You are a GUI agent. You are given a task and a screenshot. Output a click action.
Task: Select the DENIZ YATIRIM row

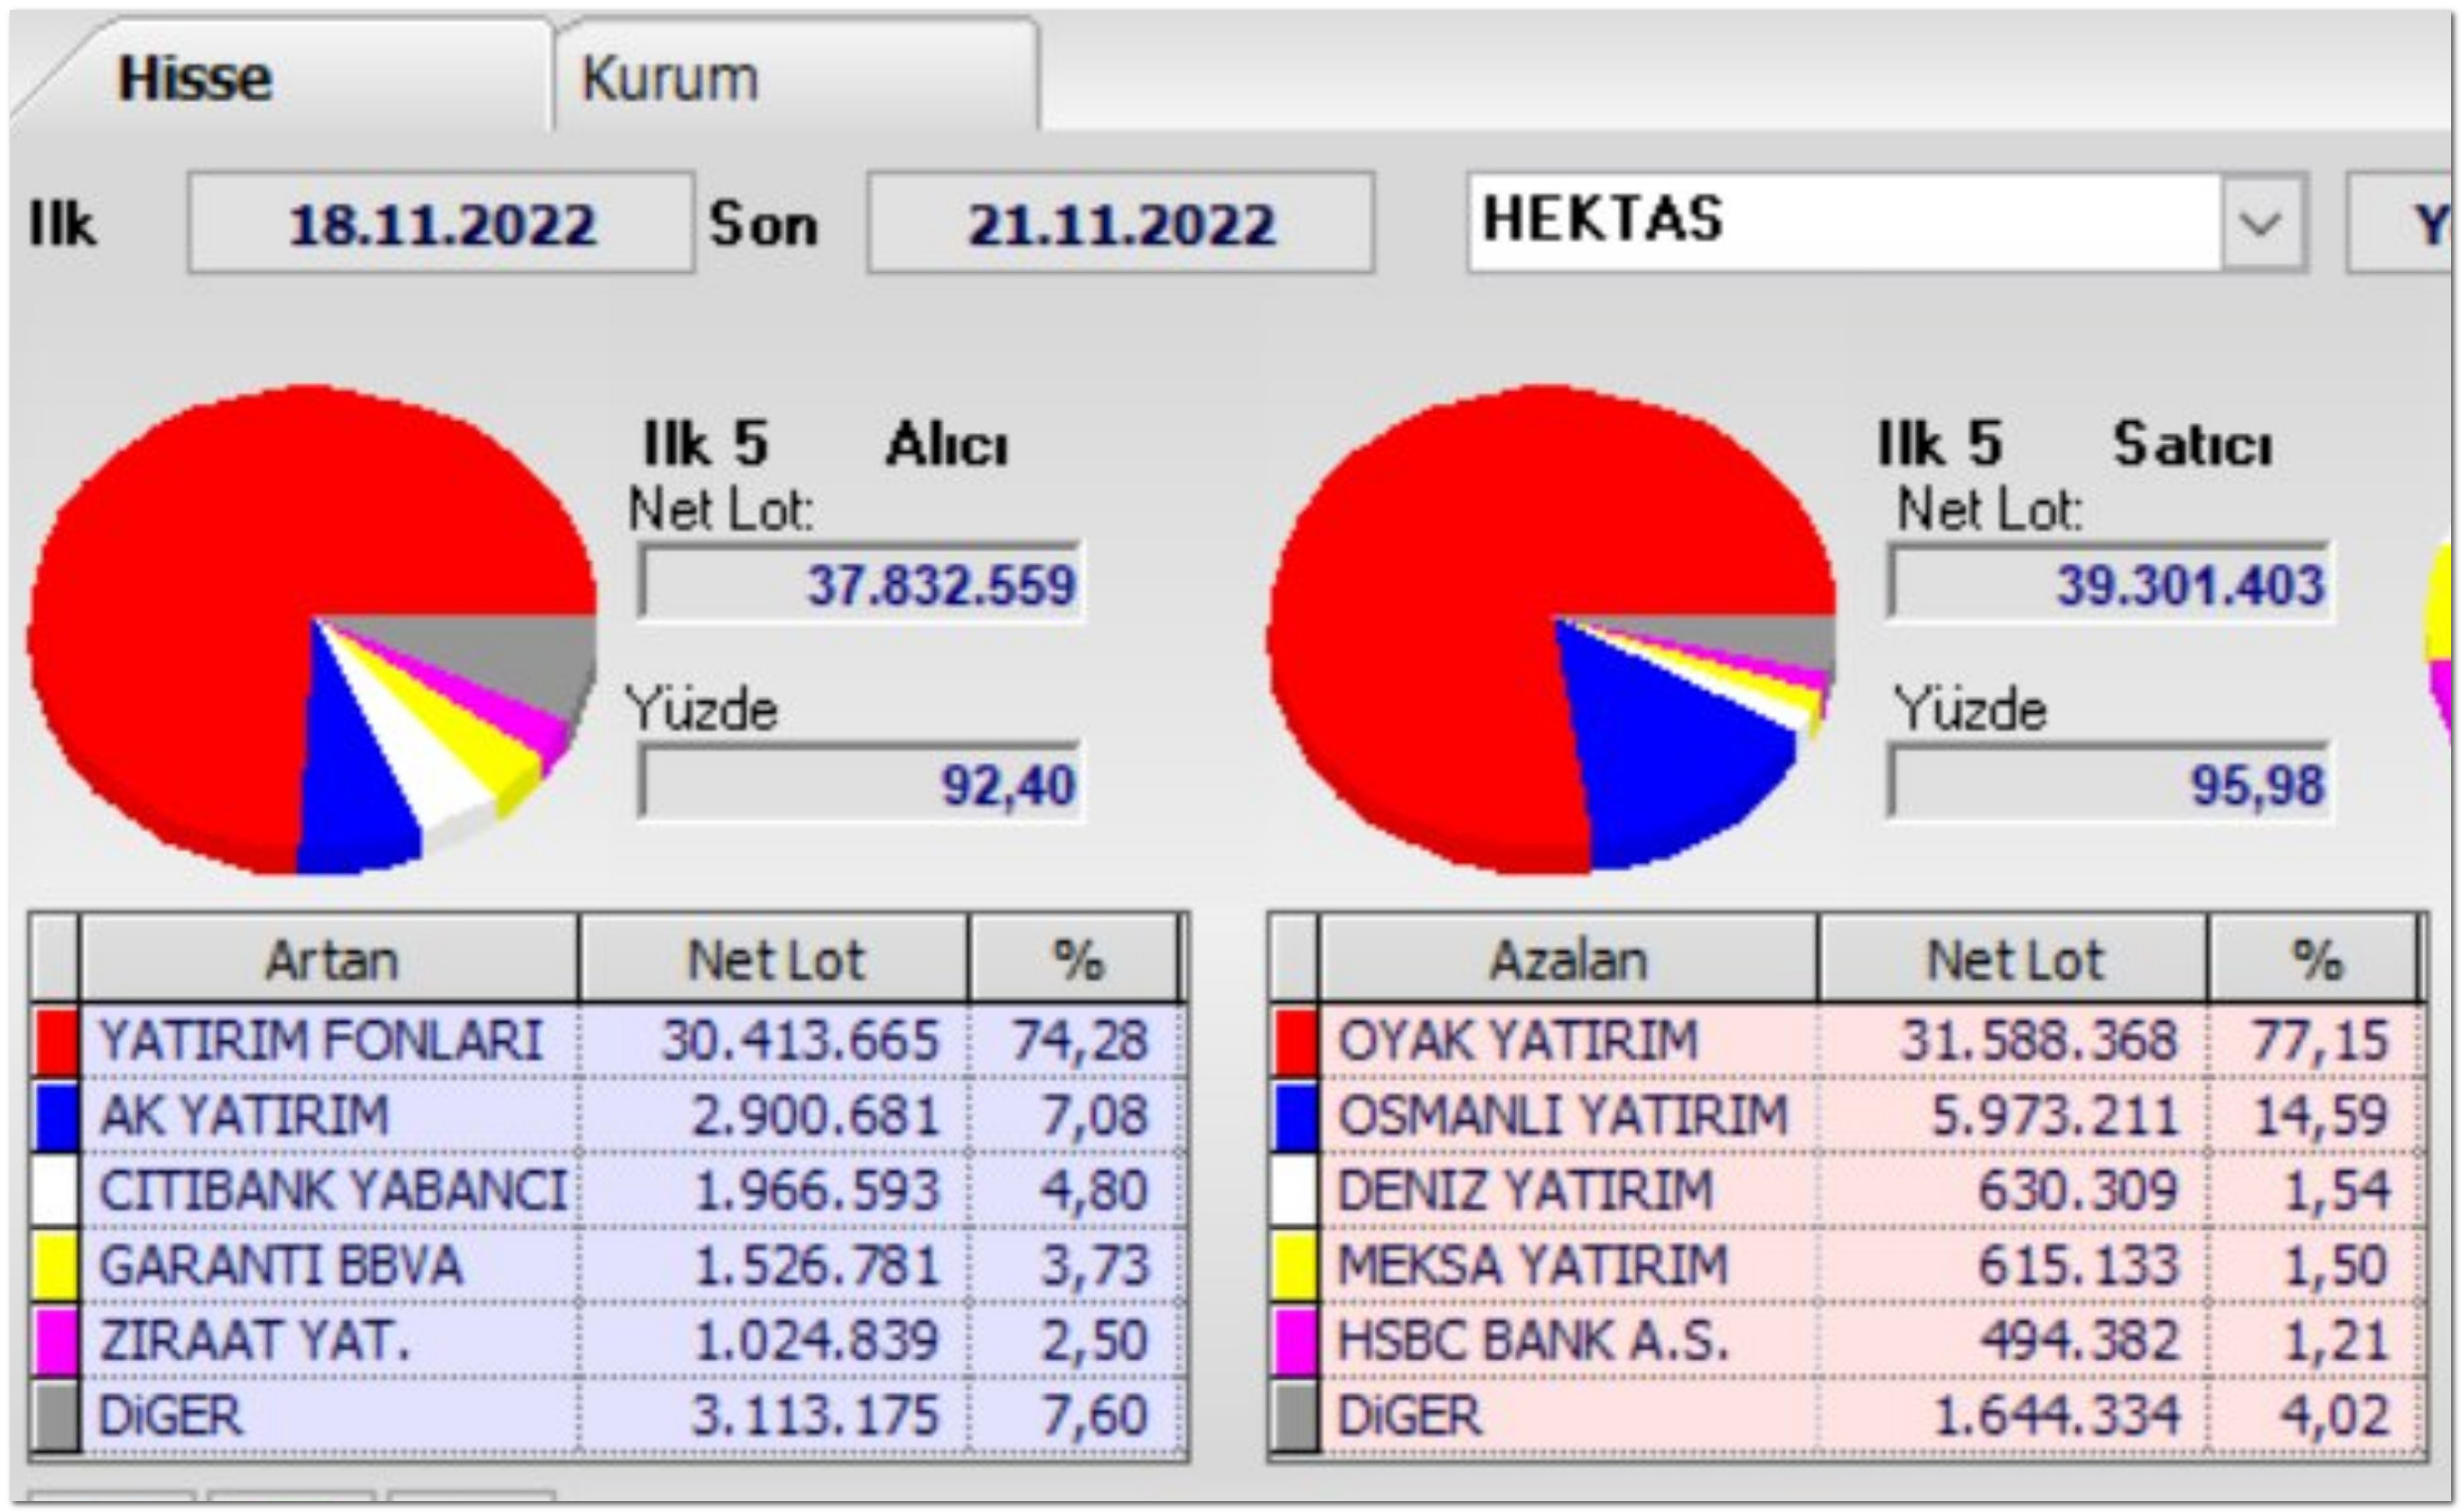(1848, 1191)
